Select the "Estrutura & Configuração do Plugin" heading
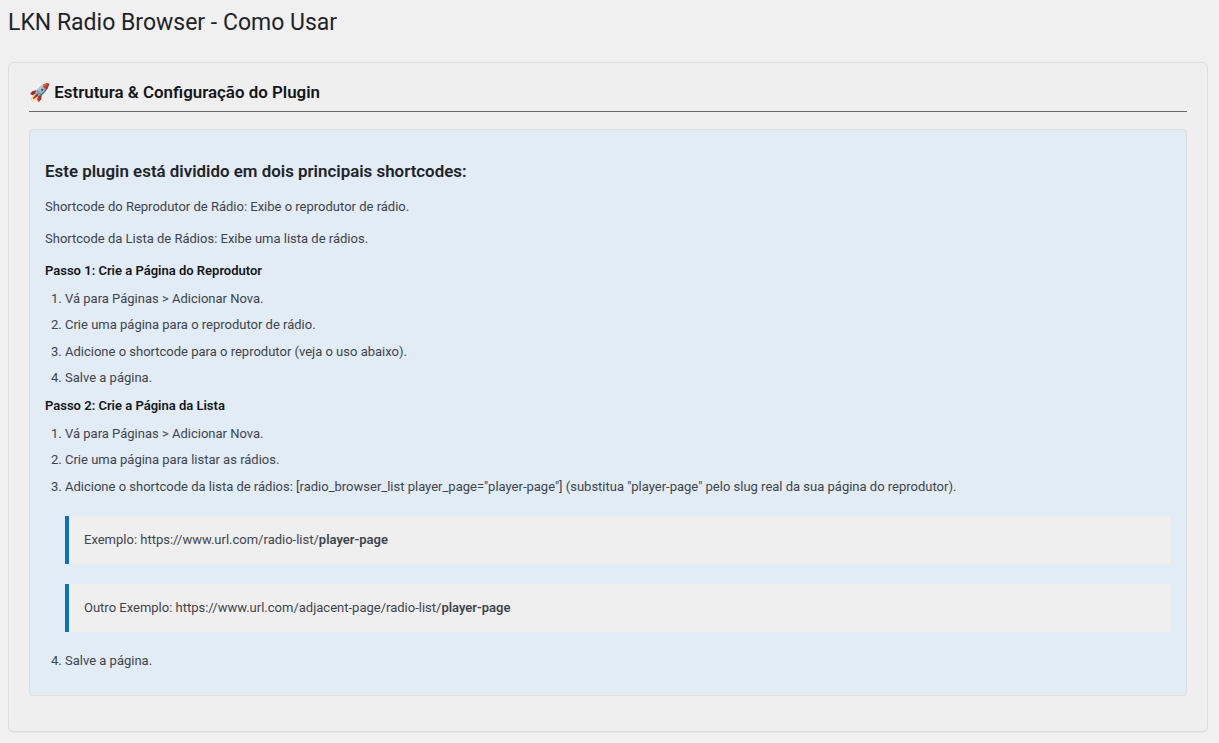 point(187,93)
